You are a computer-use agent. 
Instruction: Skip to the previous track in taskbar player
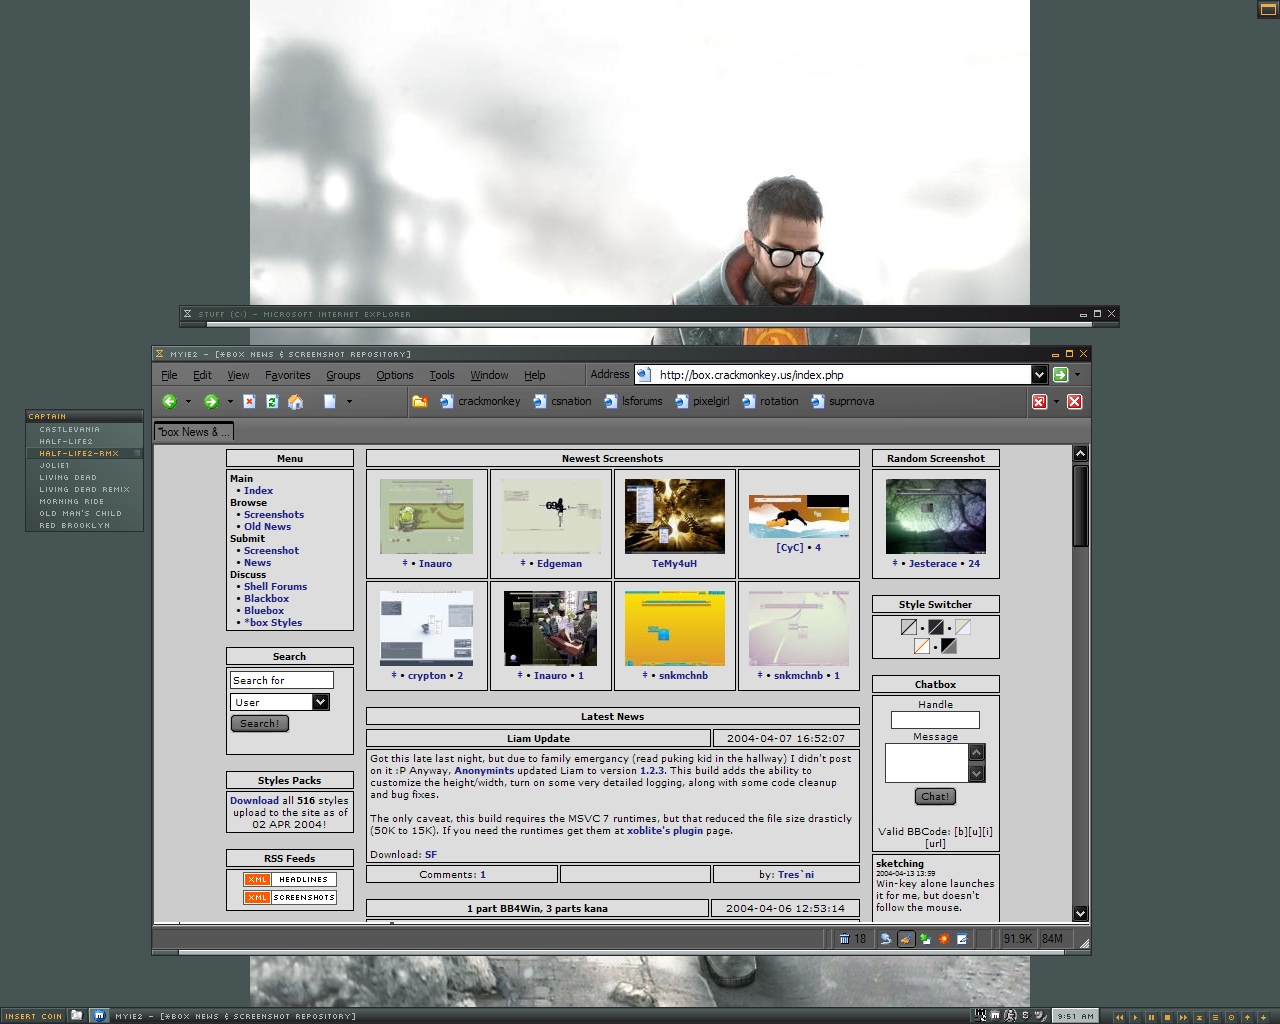(x=1119, y=1017)
